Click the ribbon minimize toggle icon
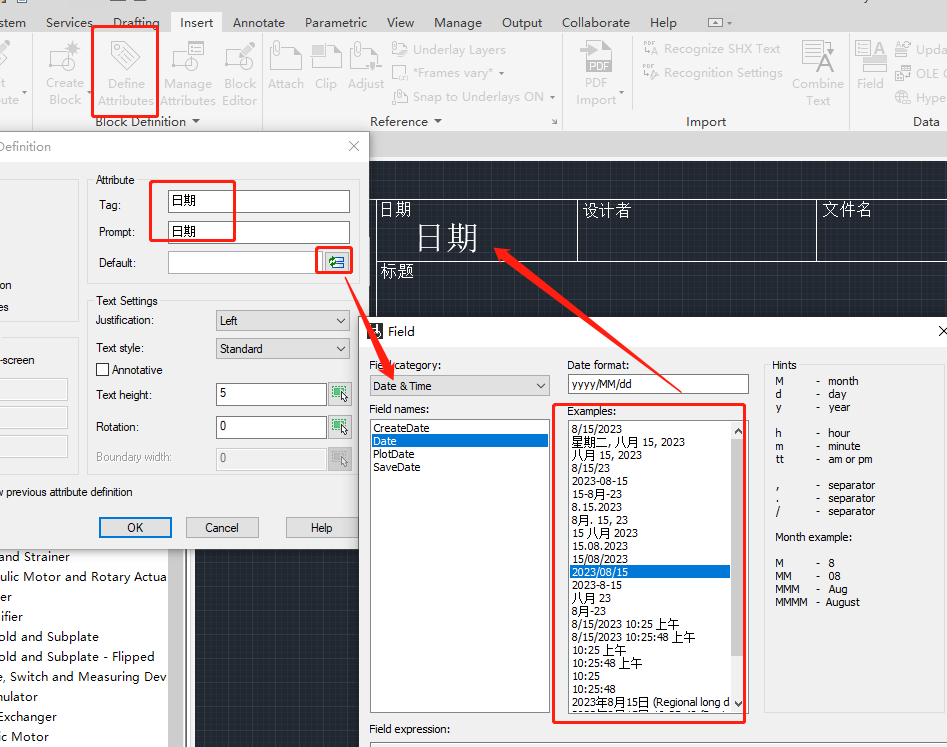The height and width of the screenshot is (747, 947). coord(715,22)
